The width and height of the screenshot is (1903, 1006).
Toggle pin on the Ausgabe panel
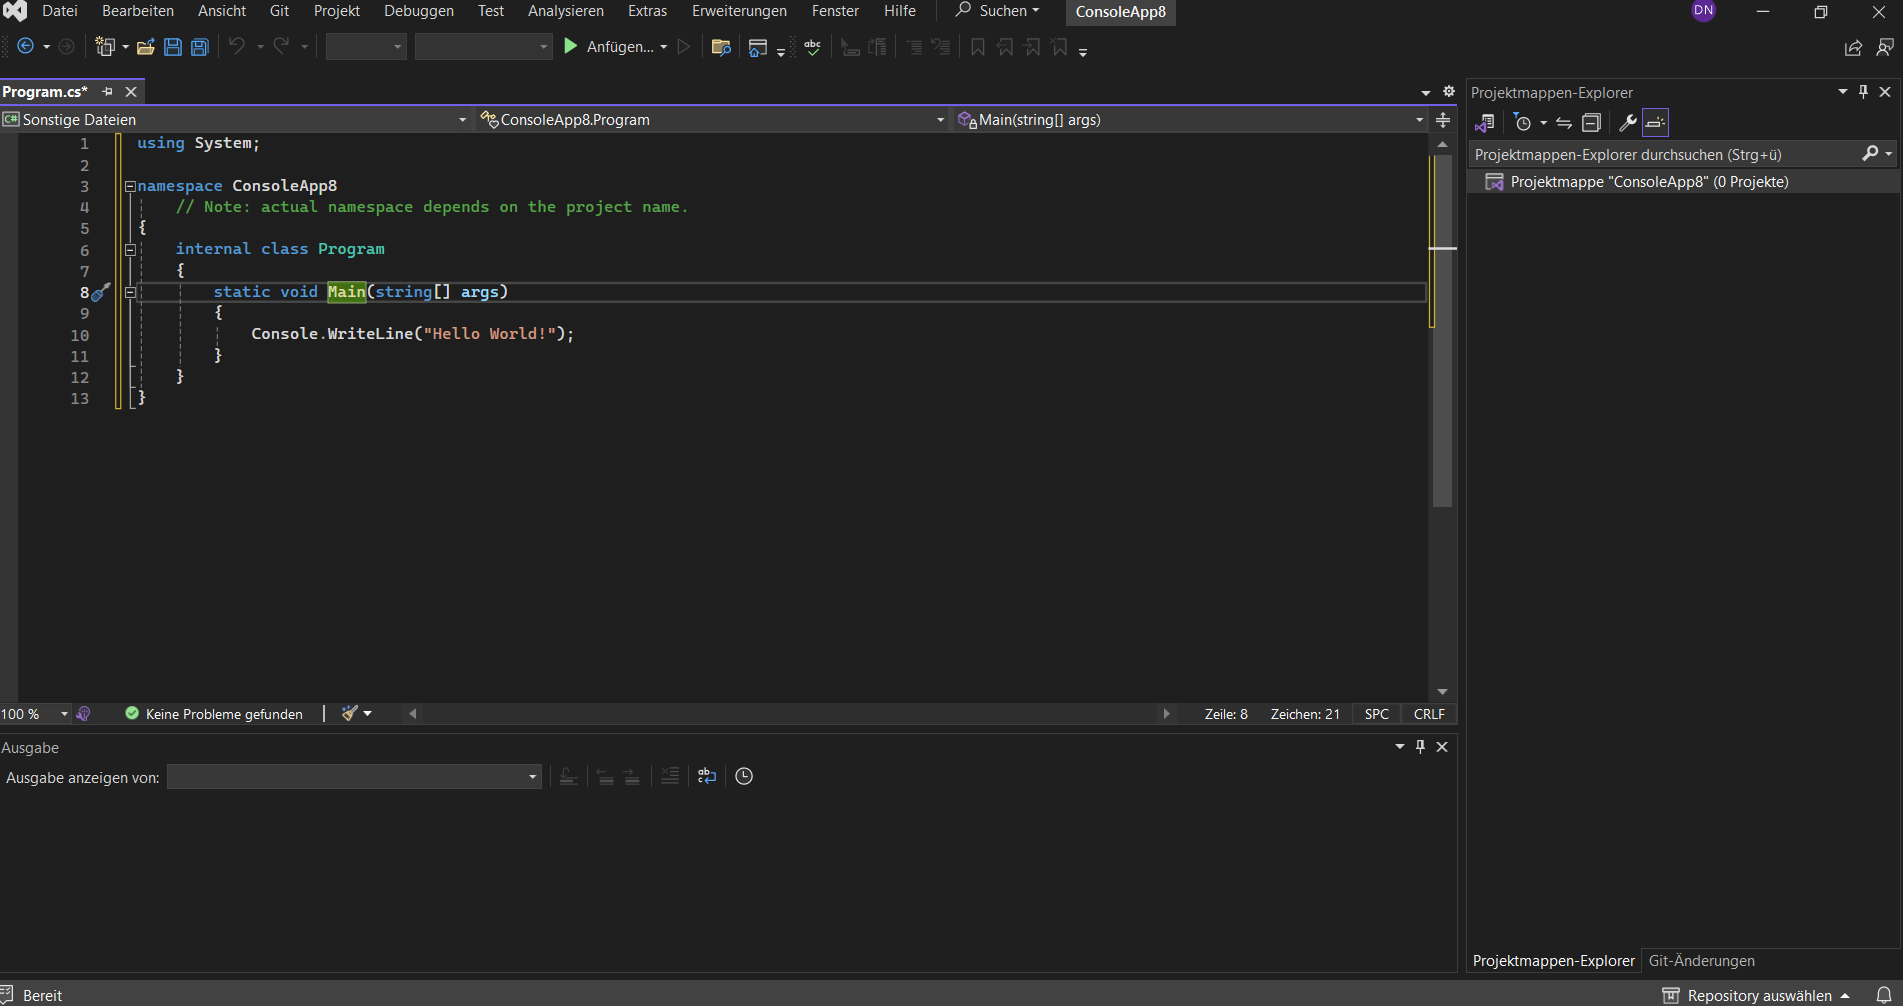coord(1420,746)
